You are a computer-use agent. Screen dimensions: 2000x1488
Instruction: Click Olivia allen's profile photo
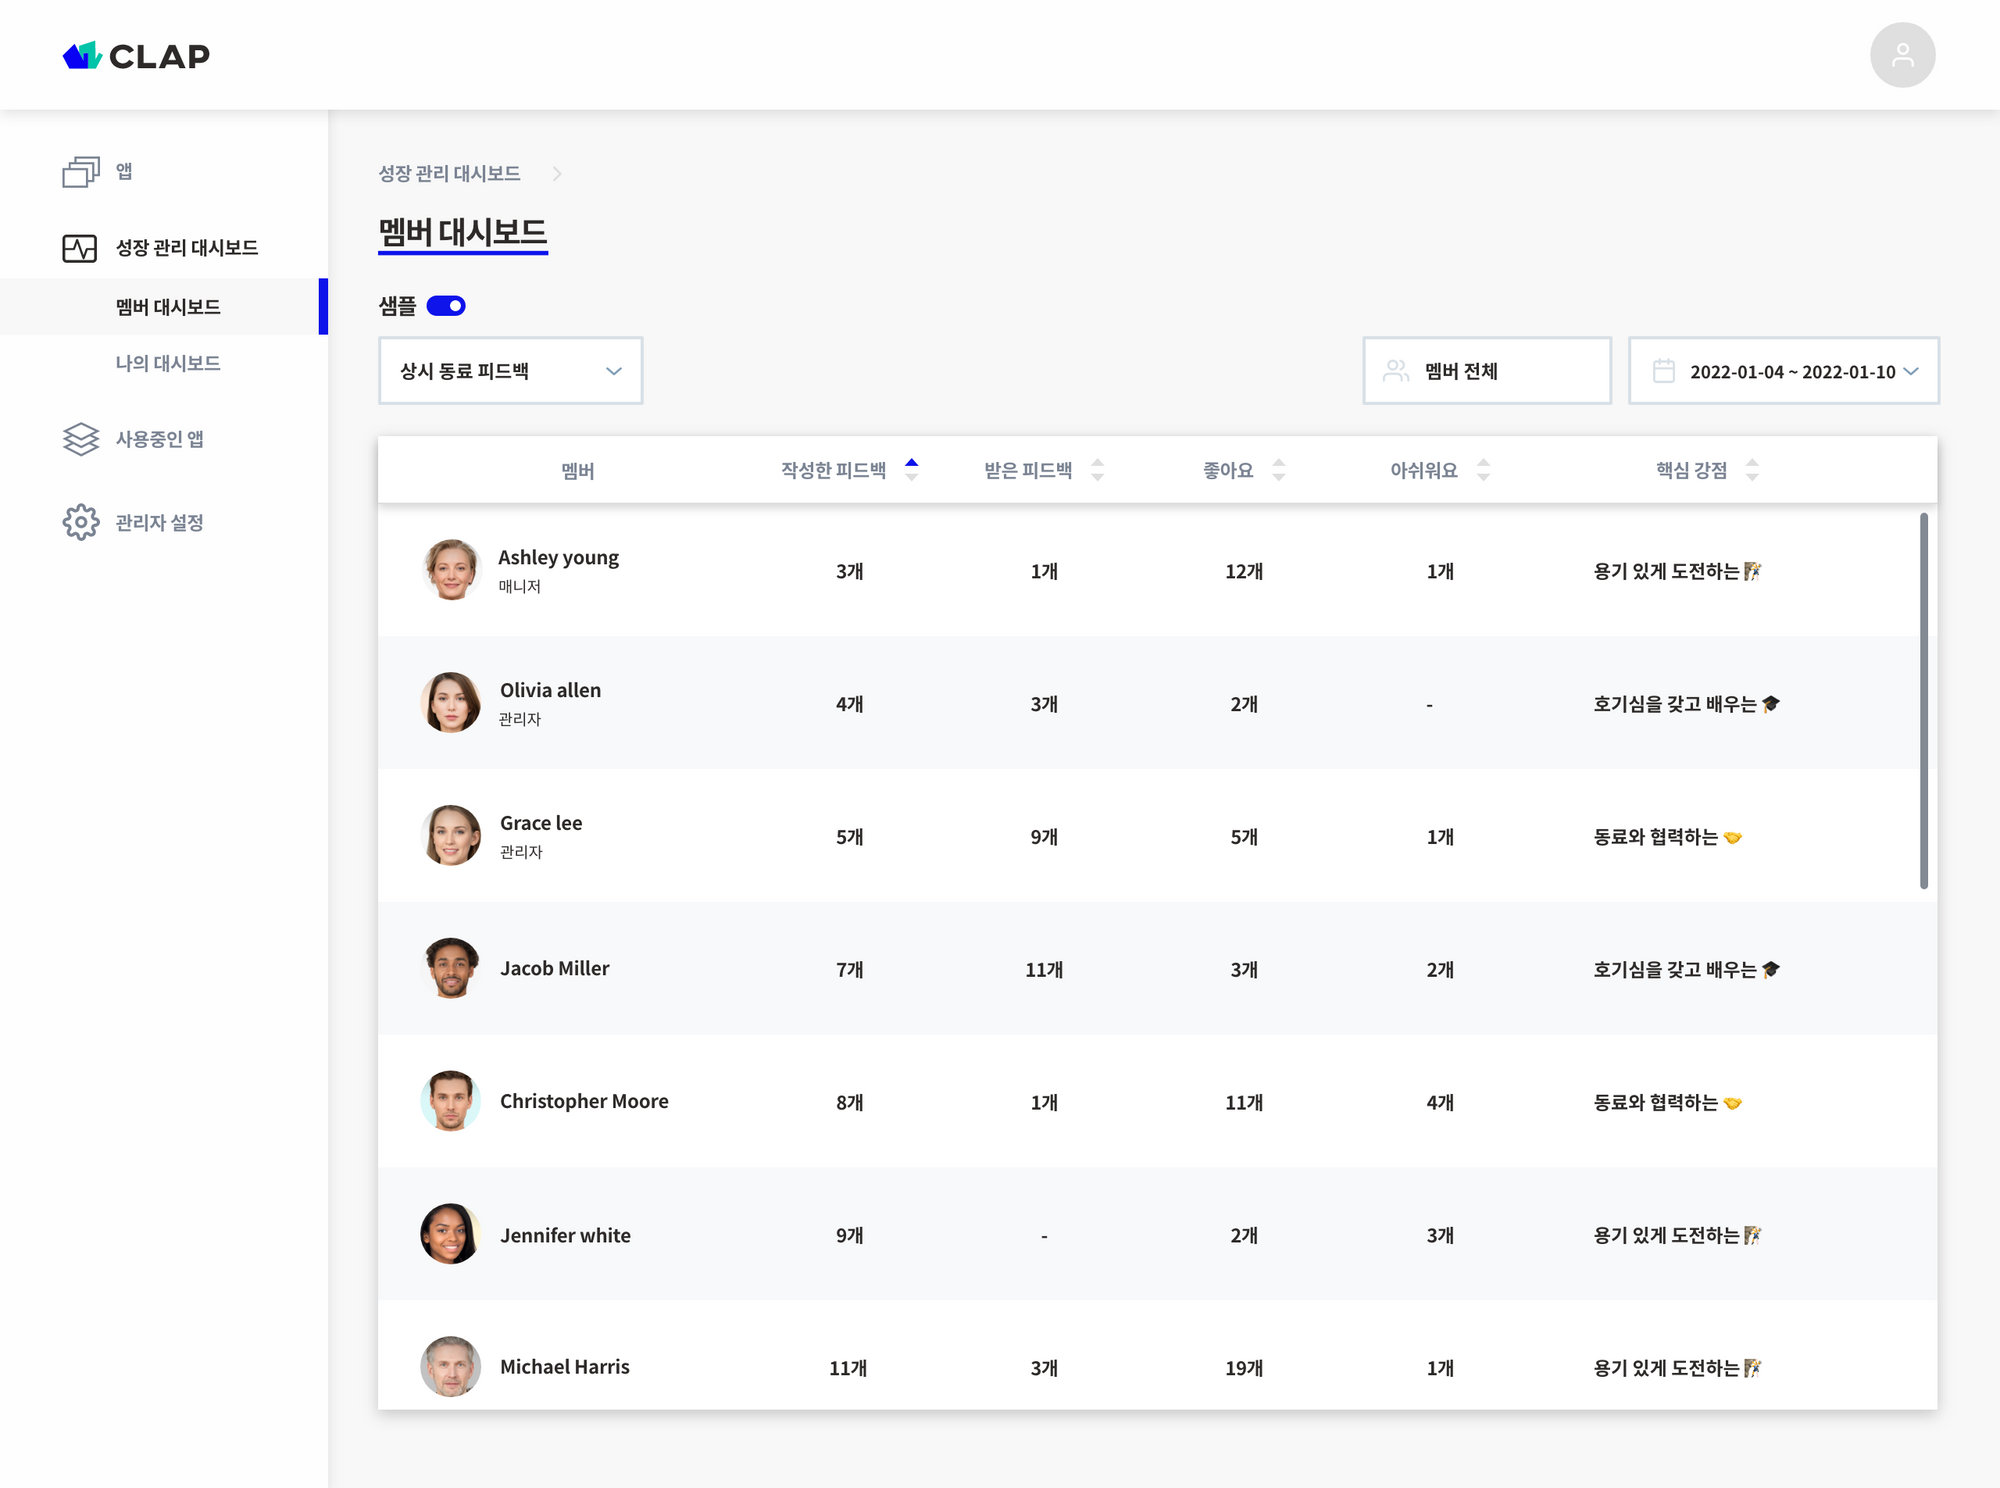point(451,702)
